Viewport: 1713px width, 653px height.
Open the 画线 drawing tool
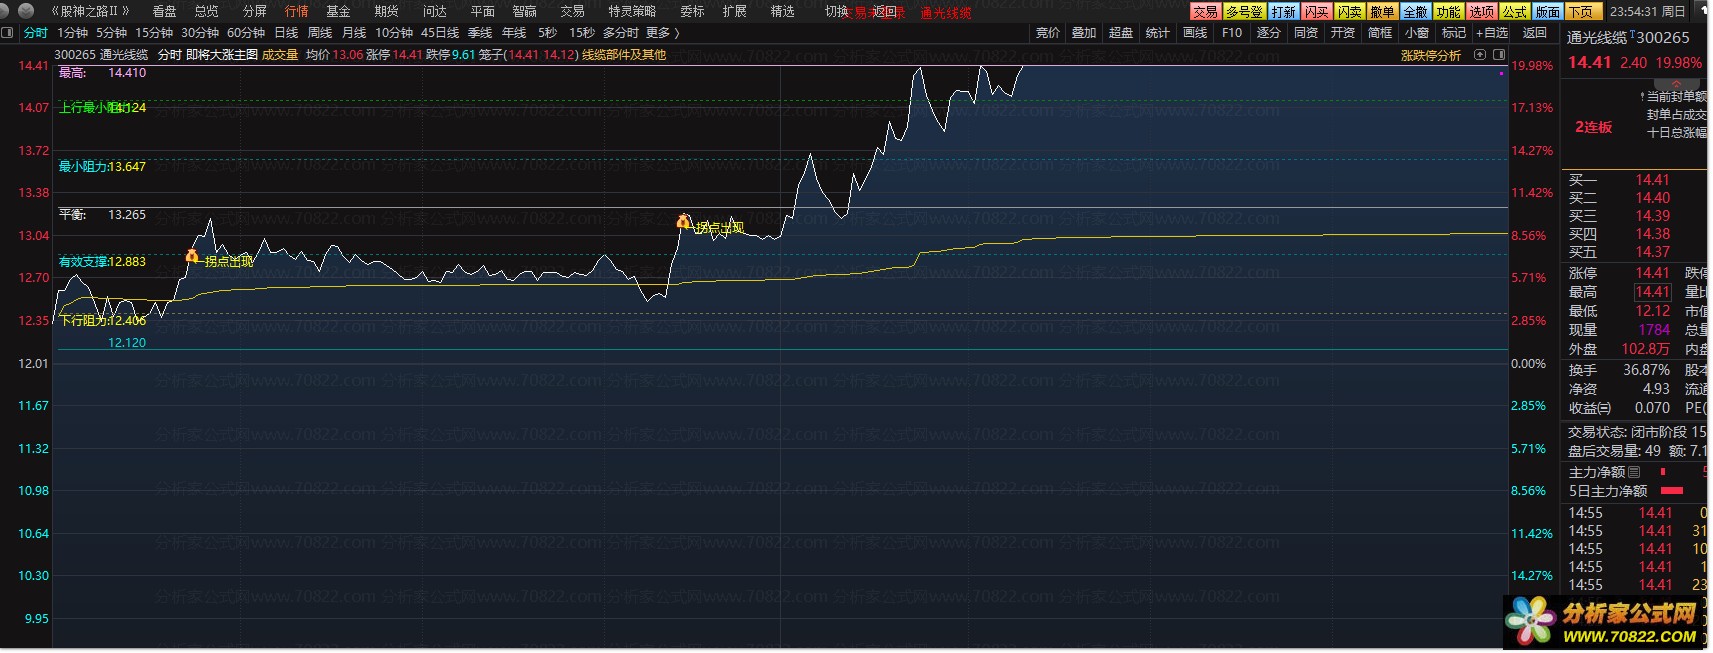click(1195, 33)
